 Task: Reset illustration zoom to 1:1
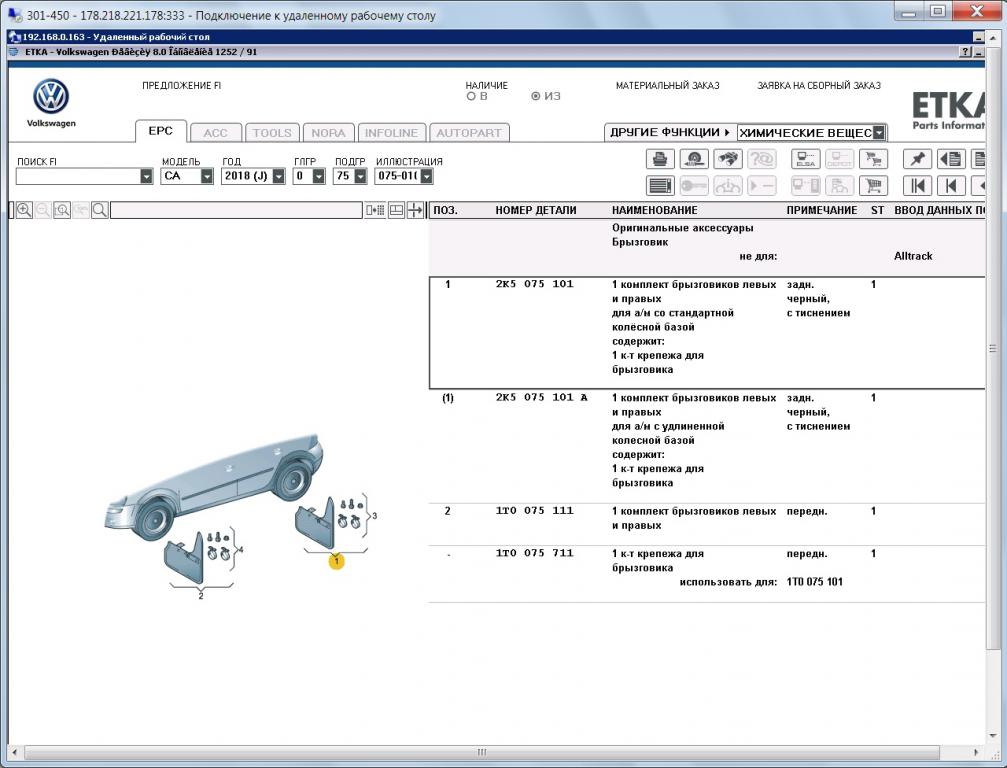coord(62,210)
